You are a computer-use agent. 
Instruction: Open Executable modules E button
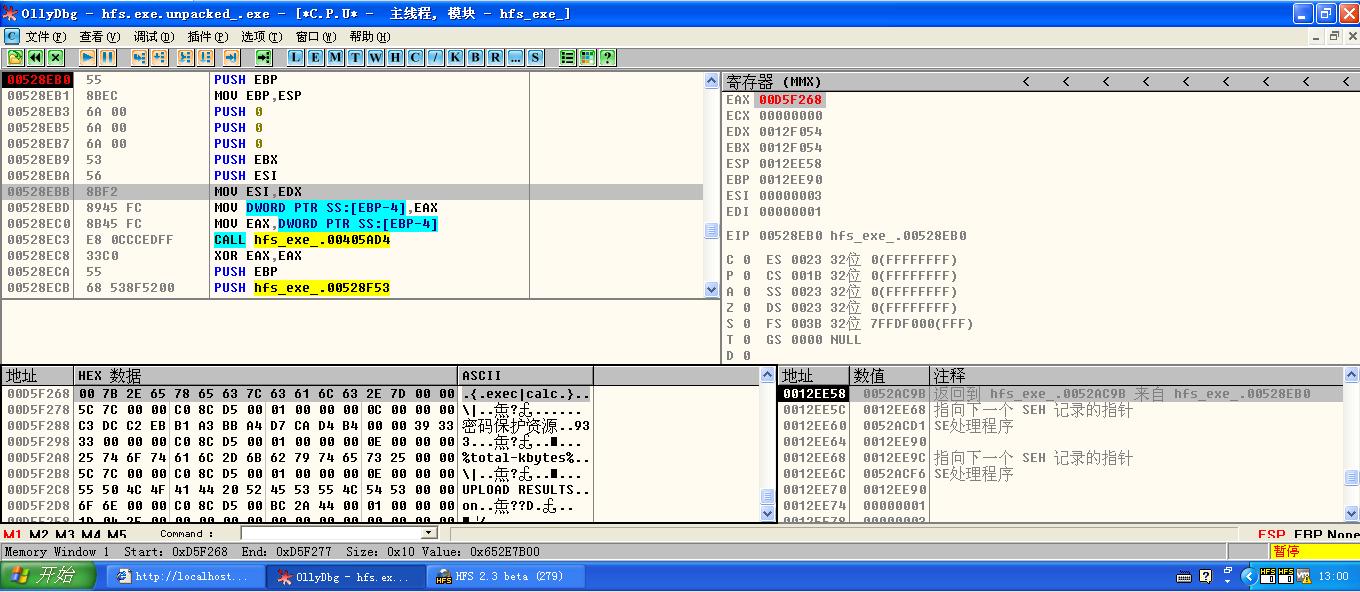315,57
